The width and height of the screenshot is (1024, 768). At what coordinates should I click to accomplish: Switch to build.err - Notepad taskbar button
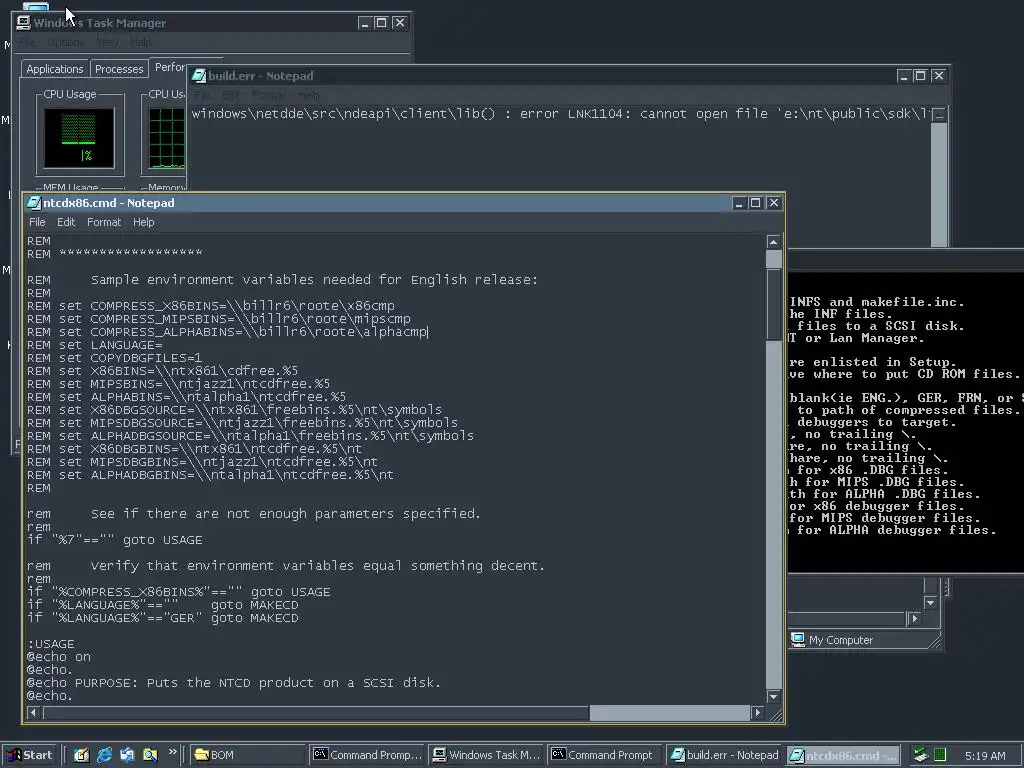724,755
